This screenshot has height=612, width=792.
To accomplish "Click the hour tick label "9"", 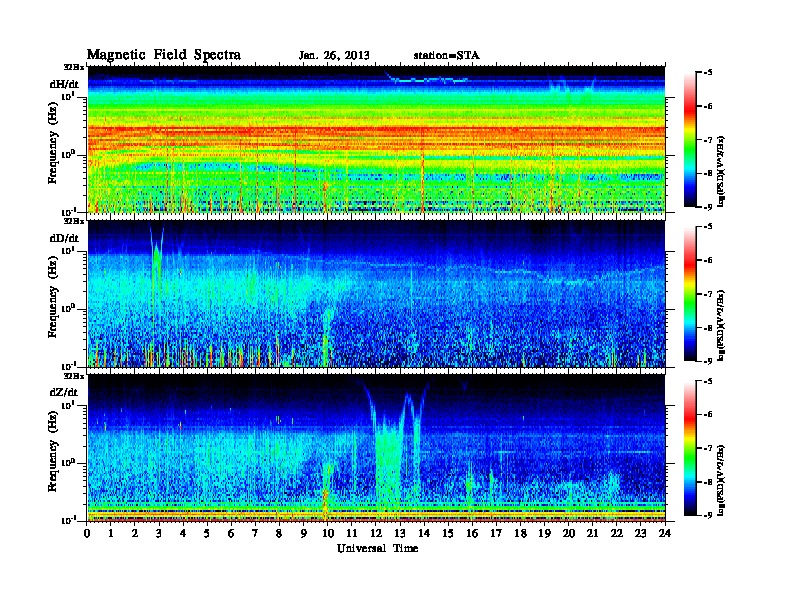I will [304, 534].
